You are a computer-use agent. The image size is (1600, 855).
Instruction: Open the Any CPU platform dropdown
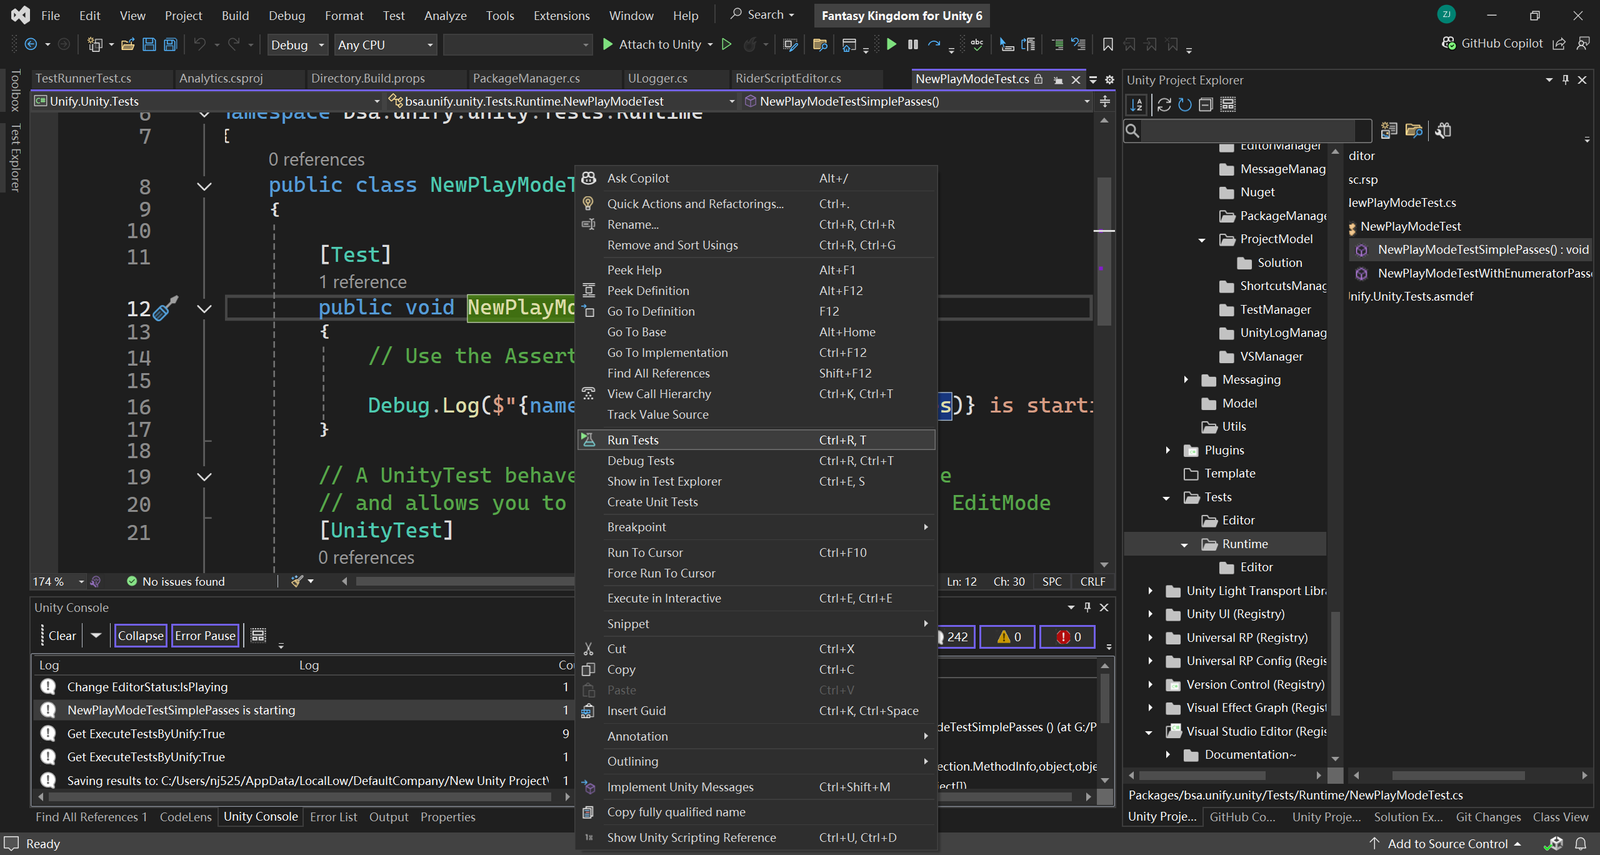pyautogui.click(x=385, y=45)
